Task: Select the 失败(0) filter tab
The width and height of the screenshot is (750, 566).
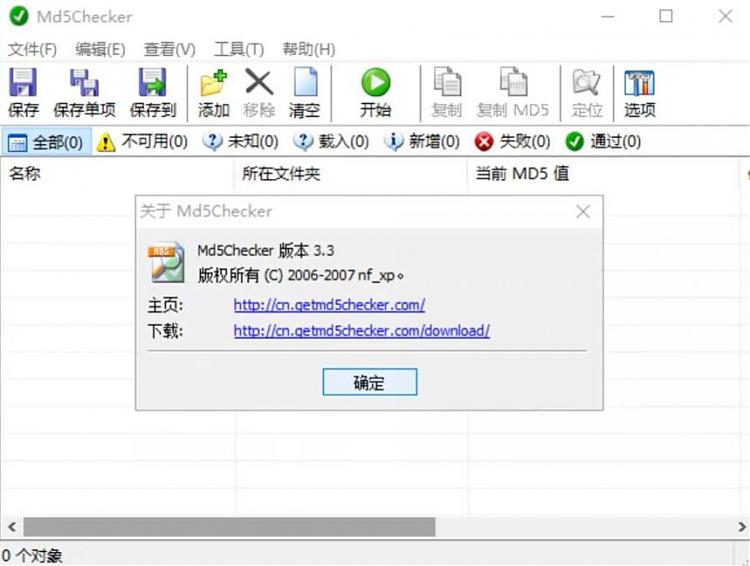Action: (512, 142)
